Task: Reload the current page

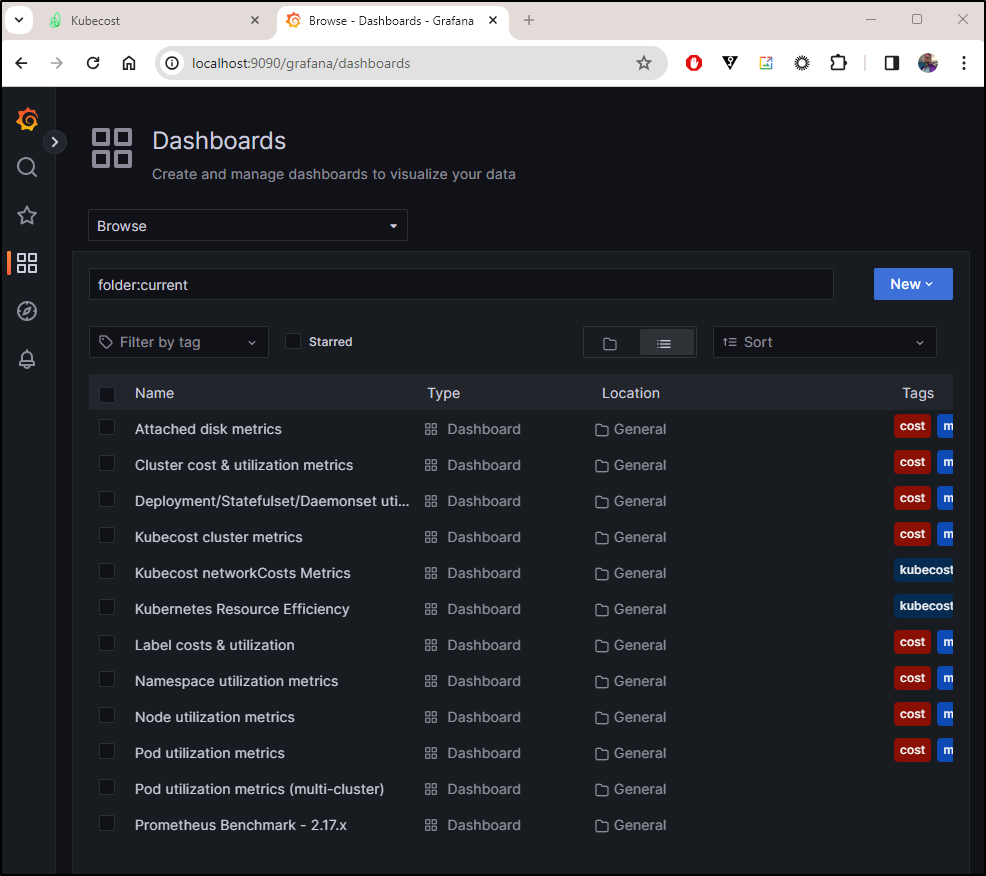Action: click(x=93, y=63)
